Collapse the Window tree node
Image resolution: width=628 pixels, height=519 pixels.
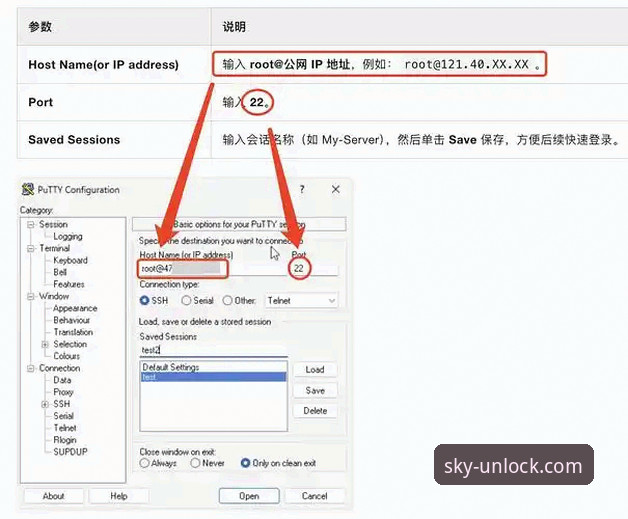pos(30,296)
